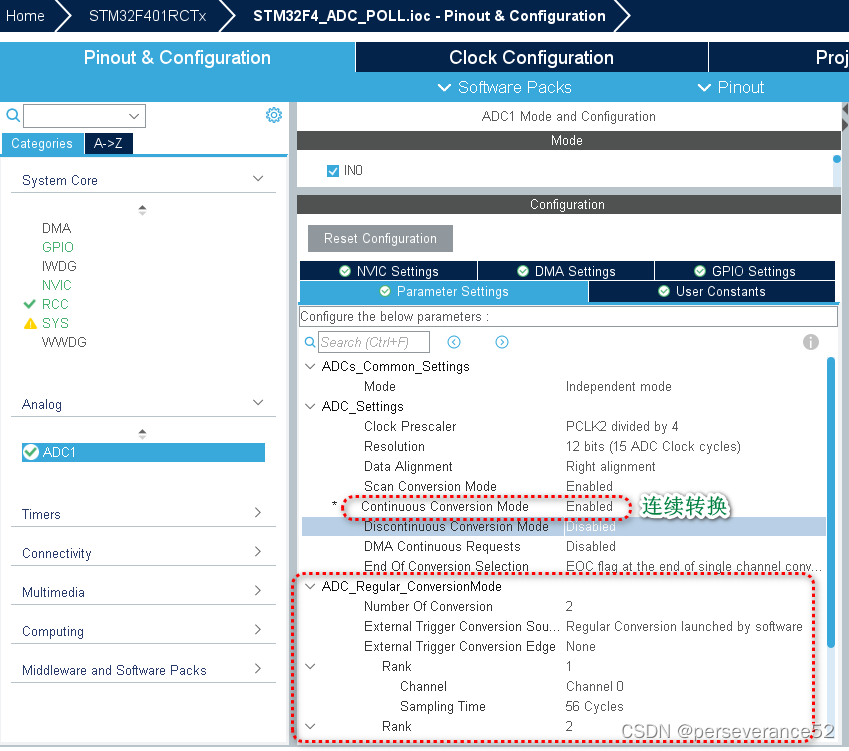849x751 pixels.
Task: Click the parameter info icon
Action: pyautogui.click(x=811, y=342)
